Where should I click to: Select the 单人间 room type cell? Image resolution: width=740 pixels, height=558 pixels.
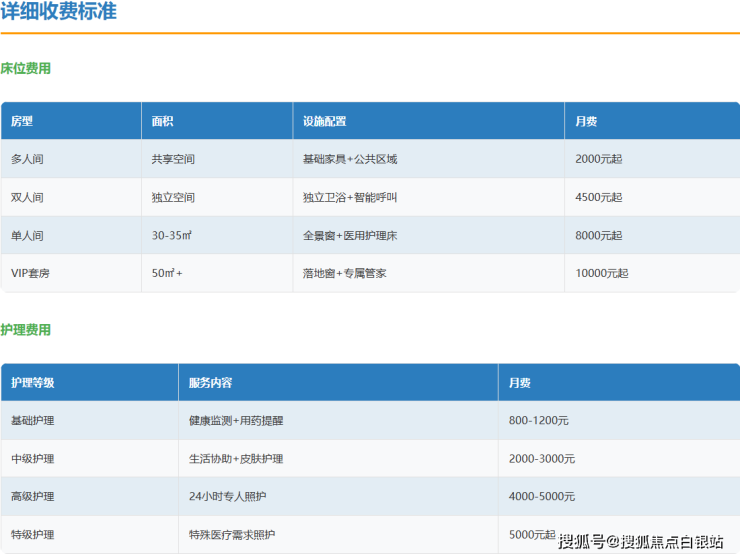(27, 235)
